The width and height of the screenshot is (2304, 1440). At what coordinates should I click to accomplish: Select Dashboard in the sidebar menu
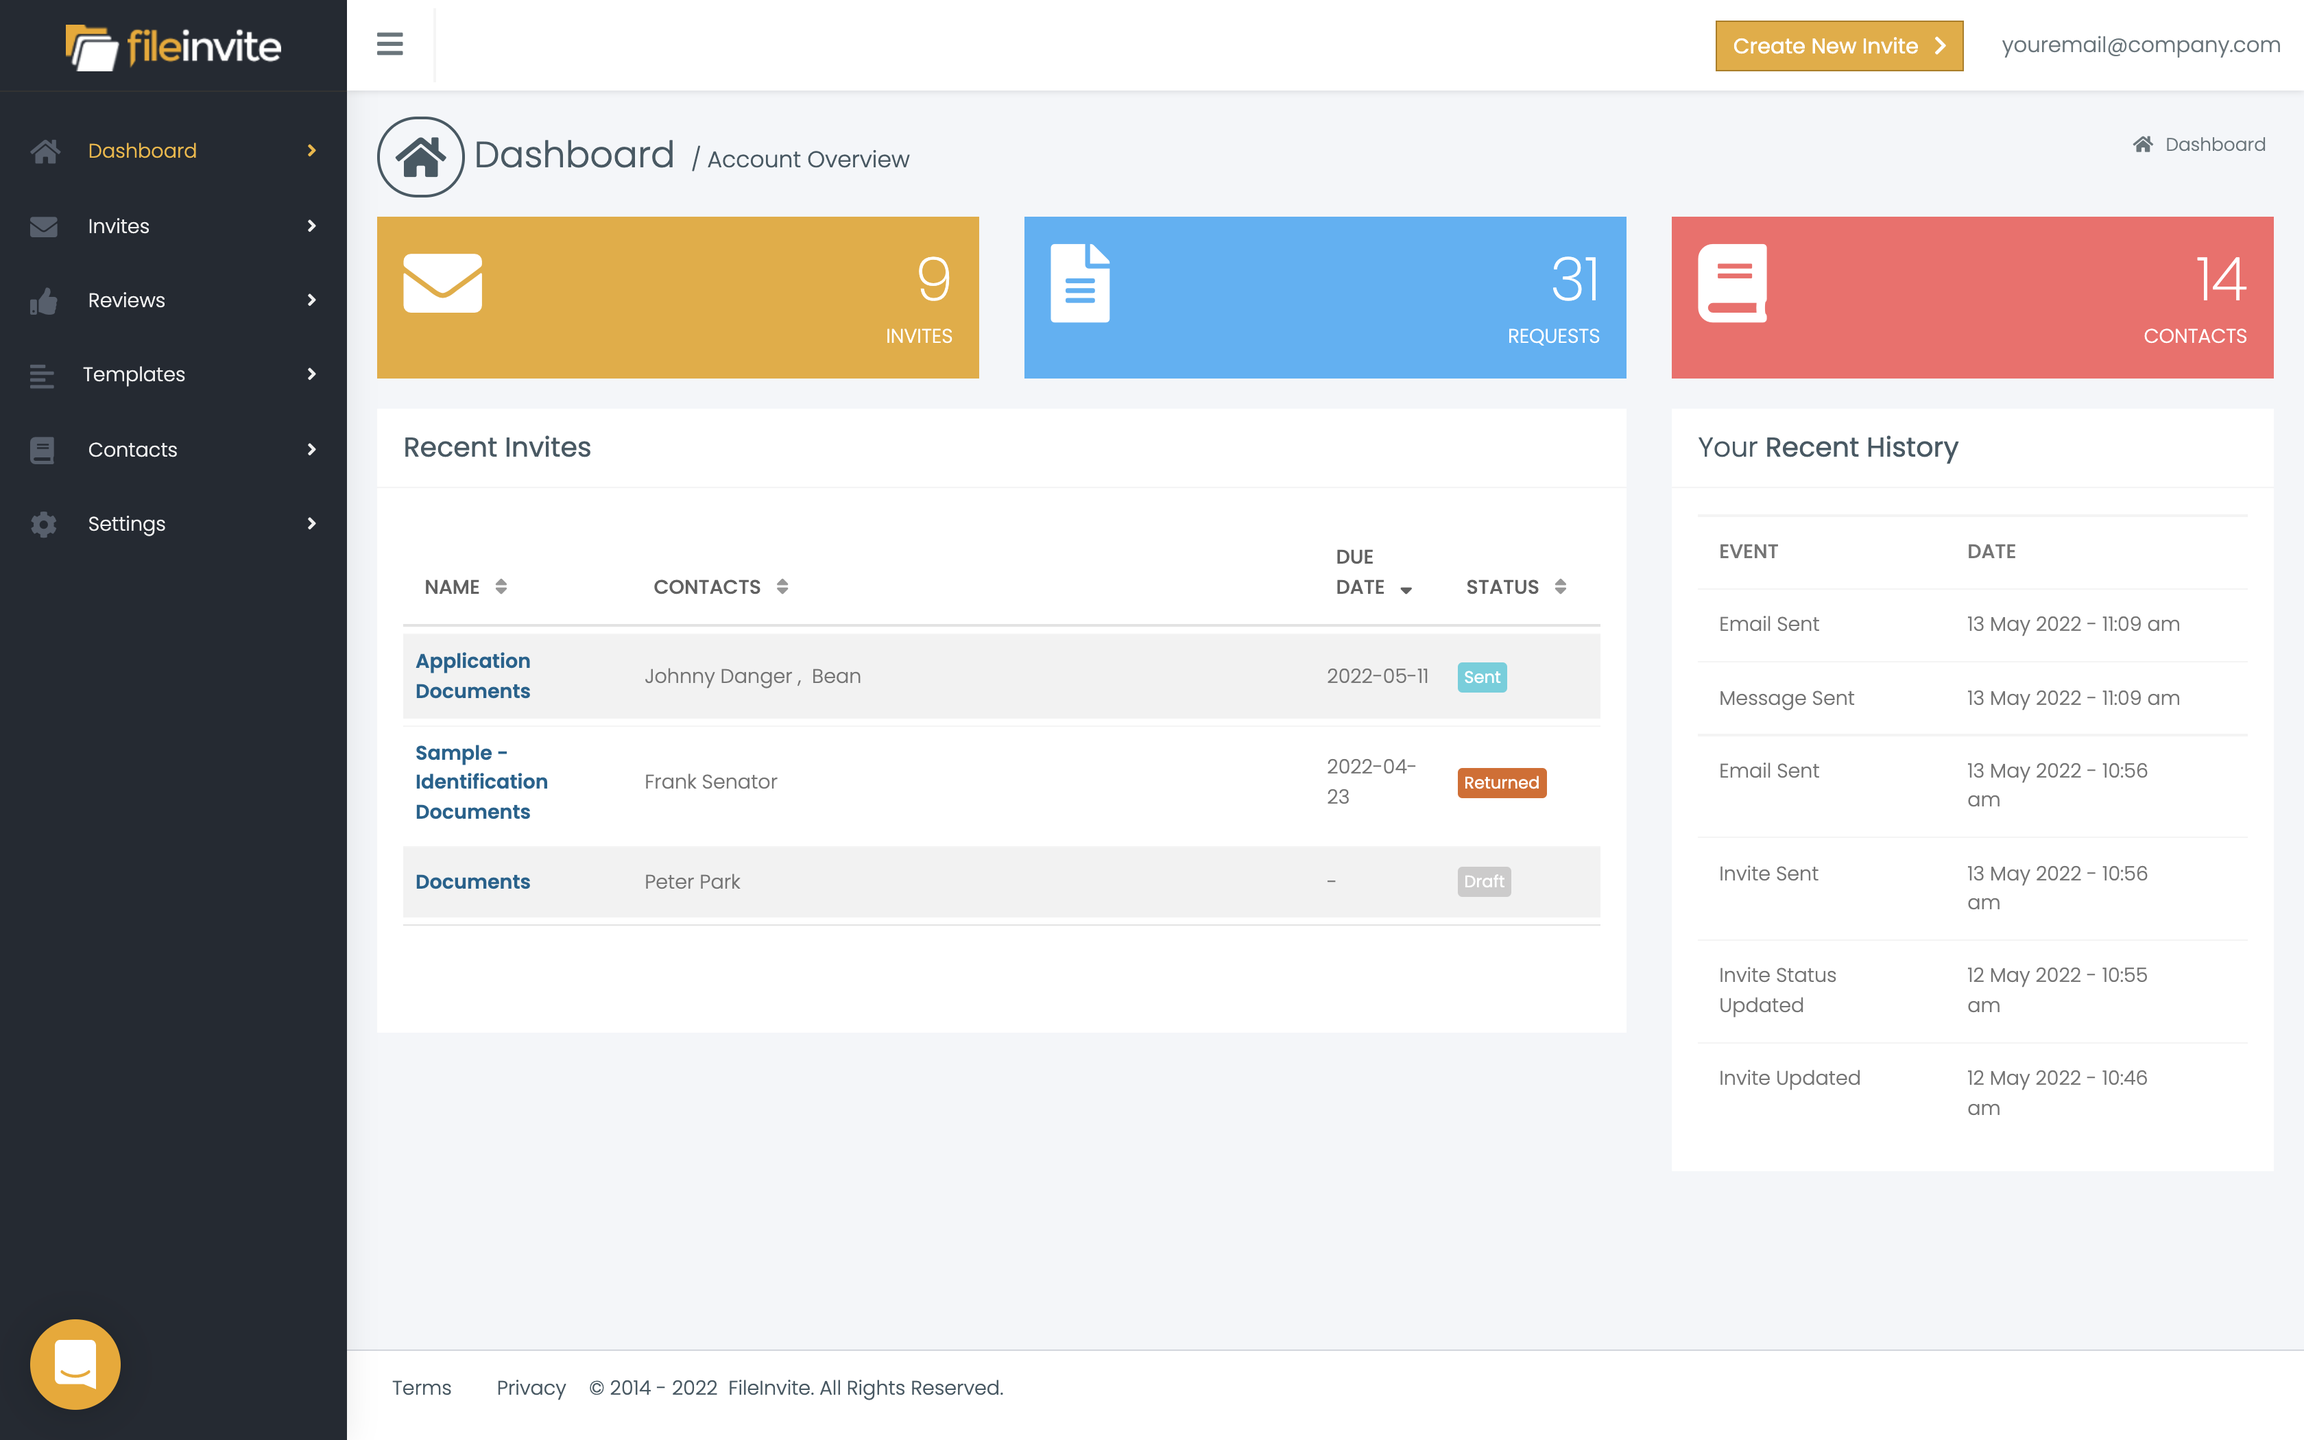point(142,151)
